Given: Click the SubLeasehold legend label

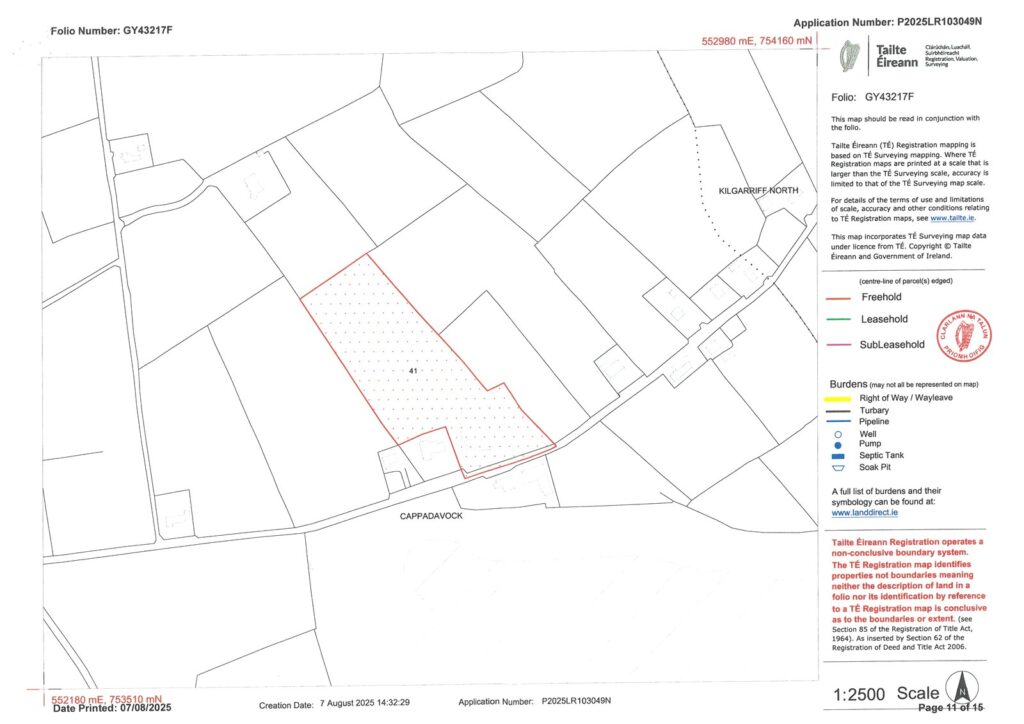Looking at the screenshot, I should coord(892,345).
